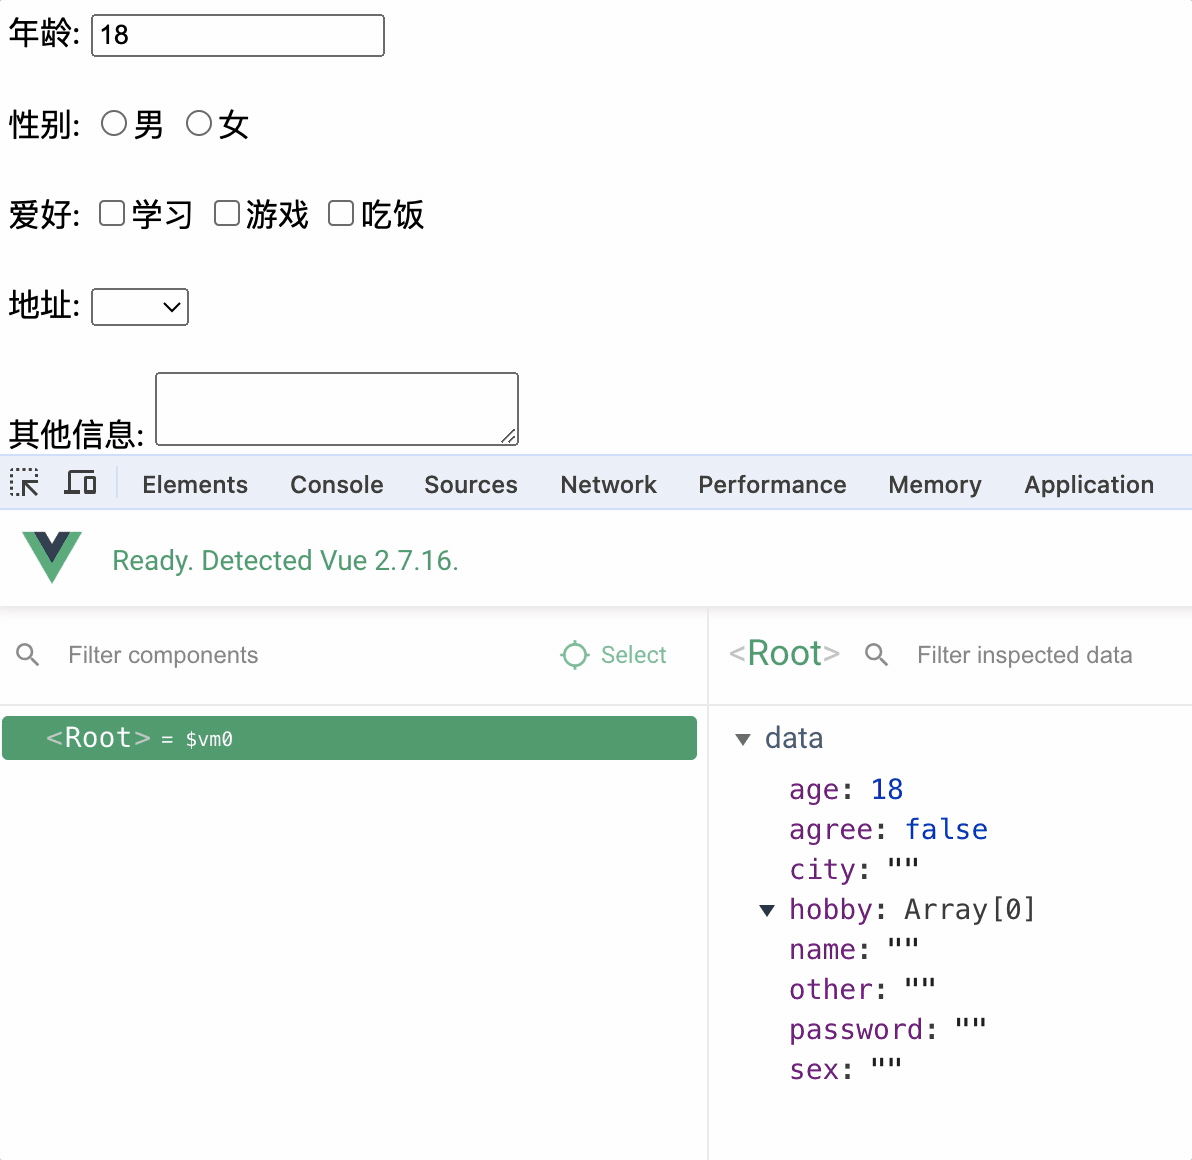Click the agree value false
The height and width of the screenshot is (1160, 1192).
pyautogui.click(x=946, y=829)
